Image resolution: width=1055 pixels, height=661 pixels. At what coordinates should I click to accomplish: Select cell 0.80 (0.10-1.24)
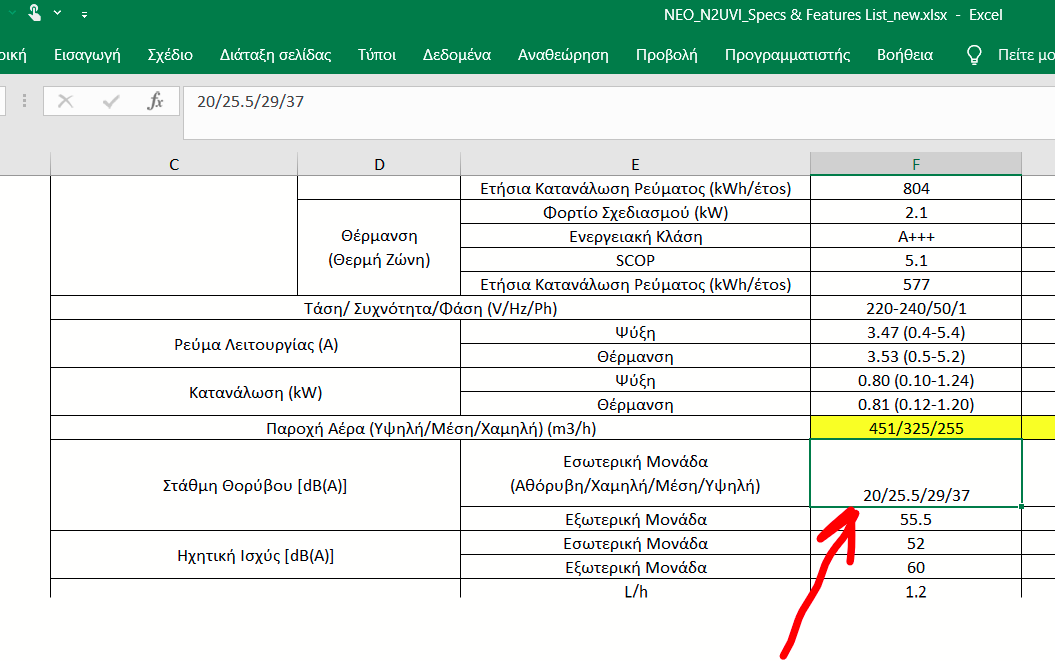point(916,380)
